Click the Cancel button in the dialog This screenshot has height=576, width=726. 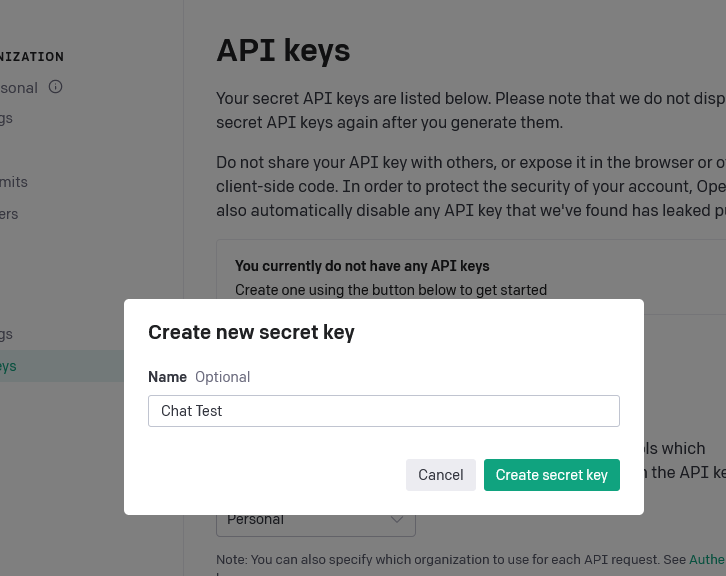441,475
